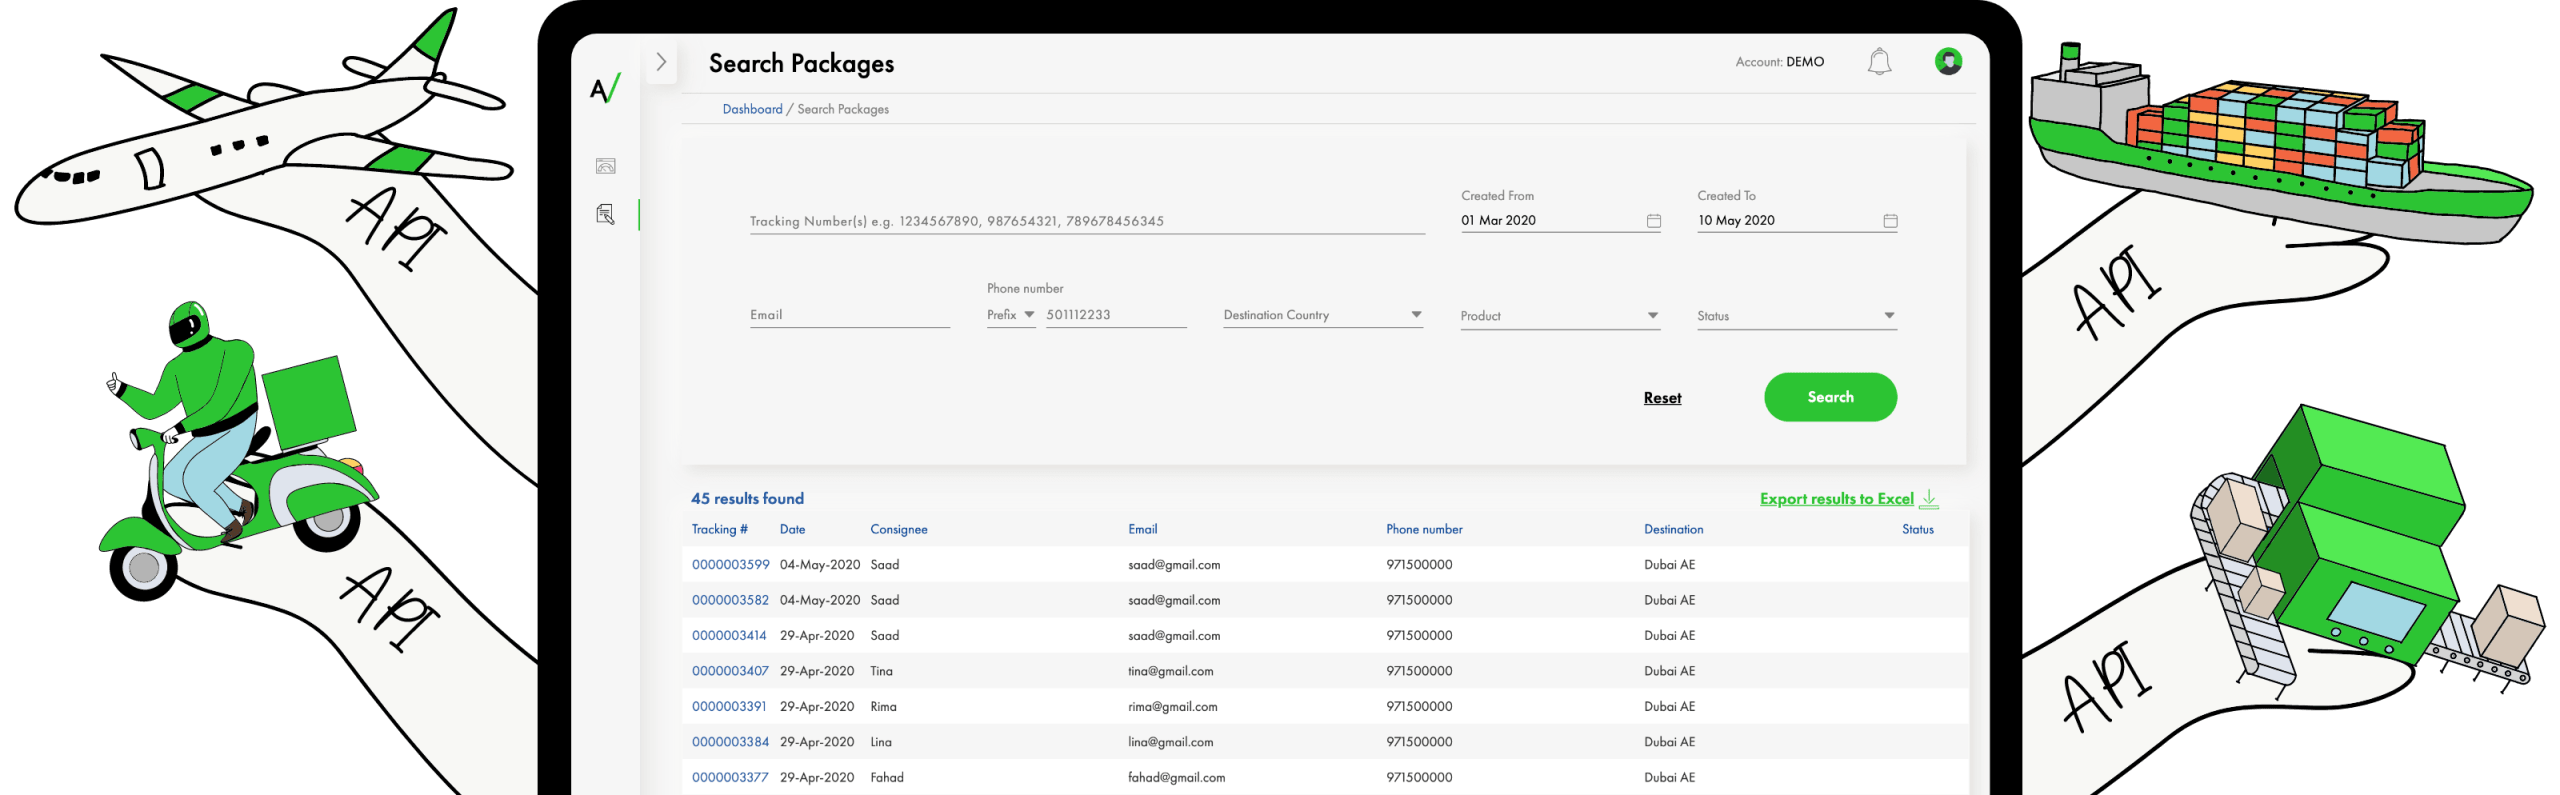Open the user profile avatar
The image size is (2560, 795).
pos(1947,62)
